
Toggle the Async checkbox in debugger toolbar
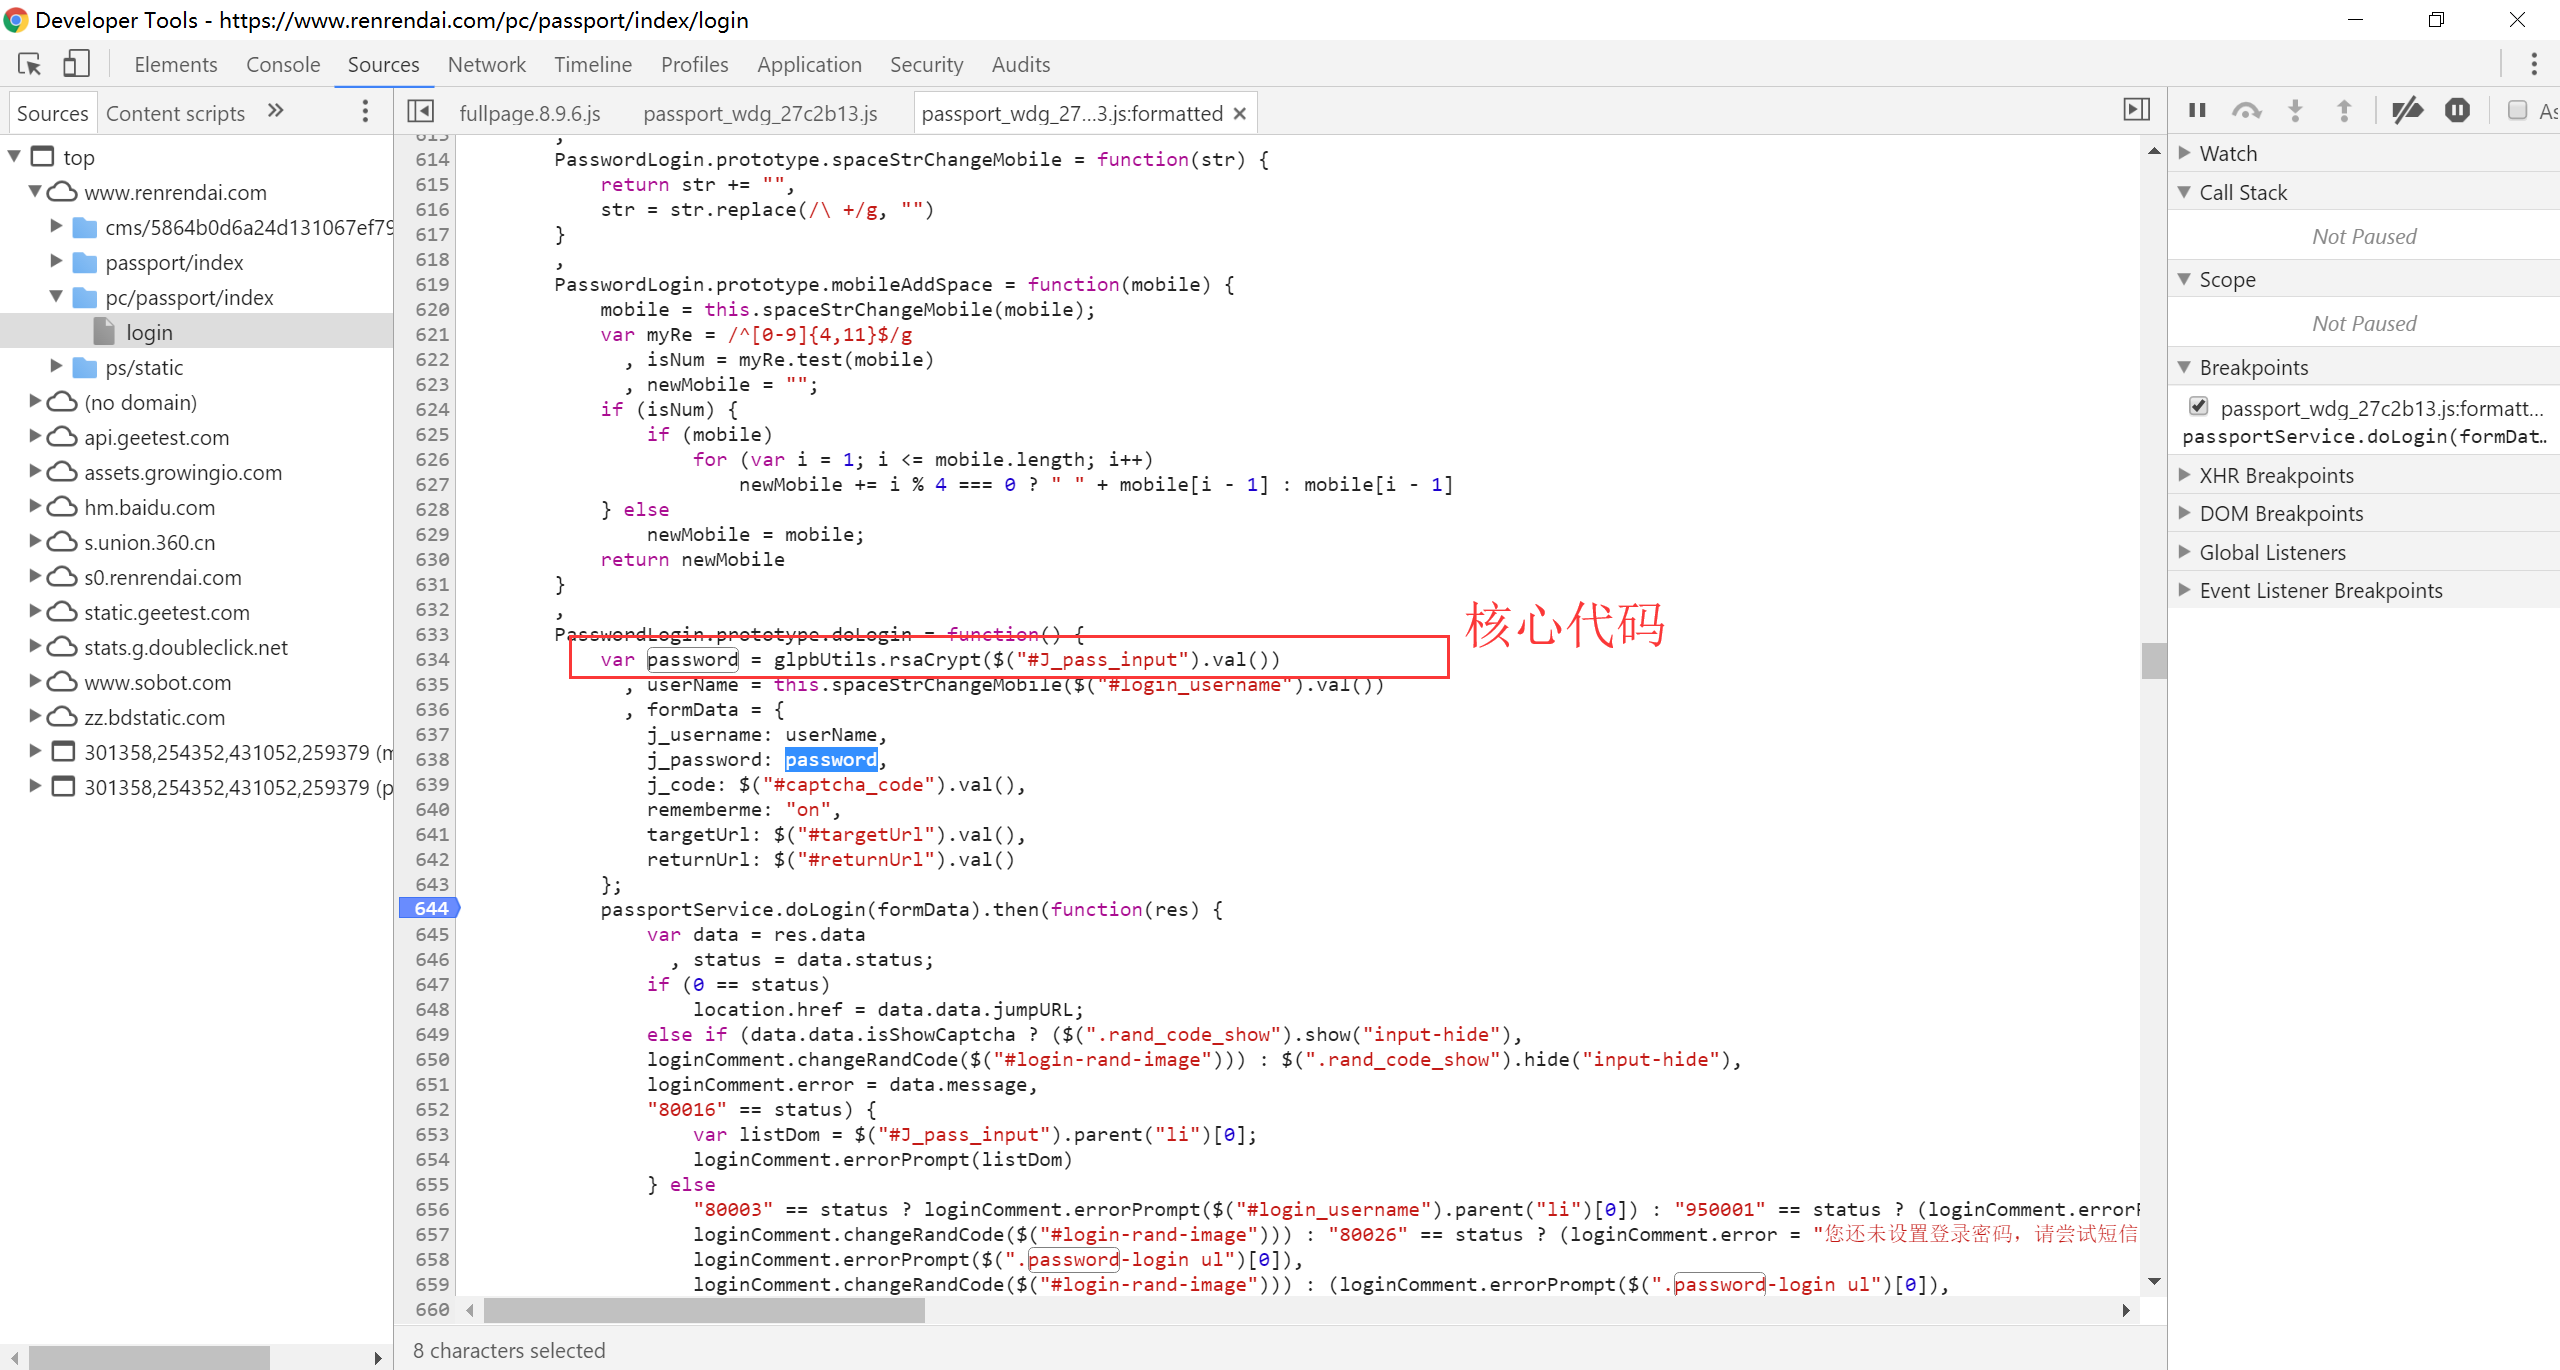pos(2517,111)
